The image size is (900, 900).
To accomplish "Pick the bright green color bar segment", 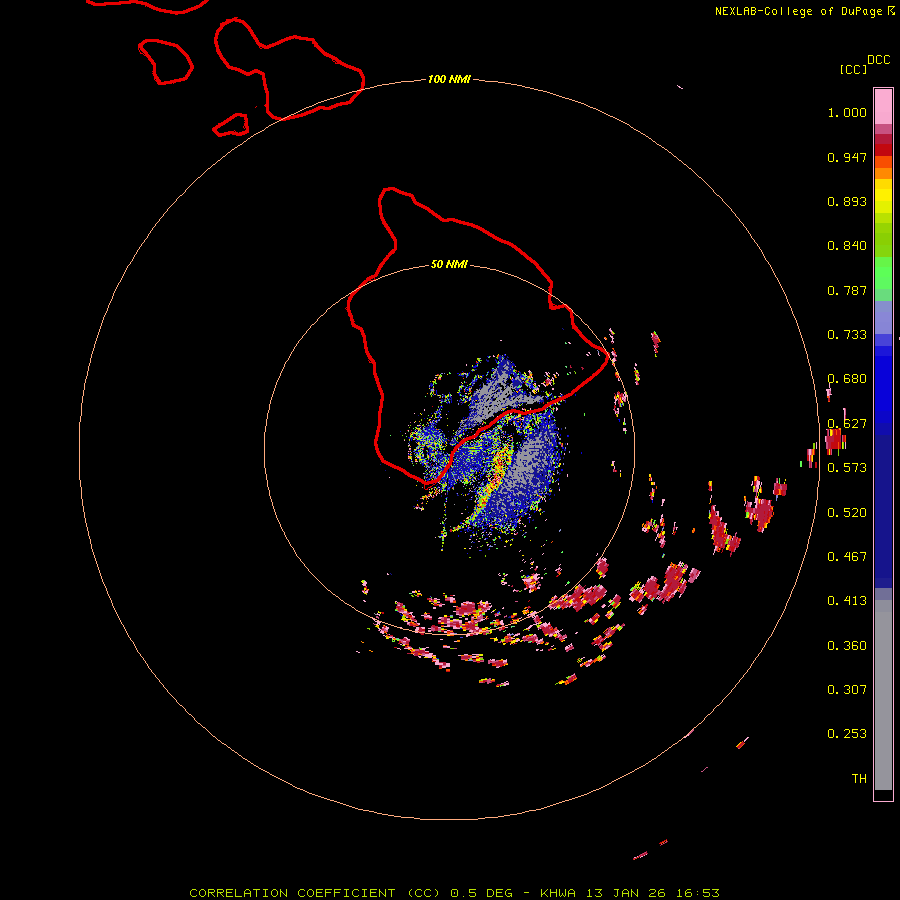I will 883,273.
